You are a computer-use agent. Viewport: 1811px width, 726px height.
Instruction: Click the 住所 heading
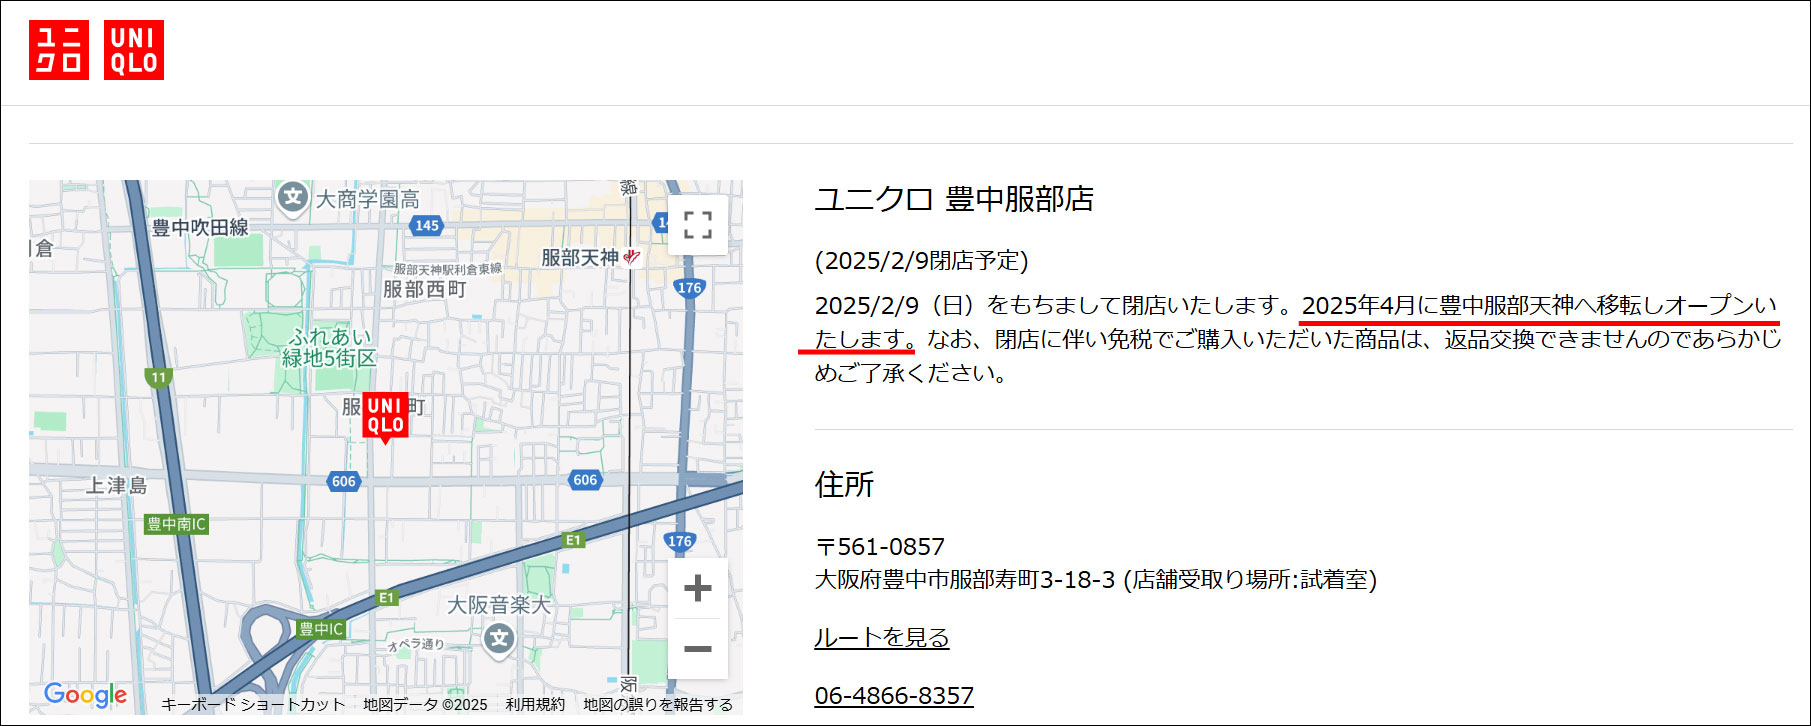[844, 485]
